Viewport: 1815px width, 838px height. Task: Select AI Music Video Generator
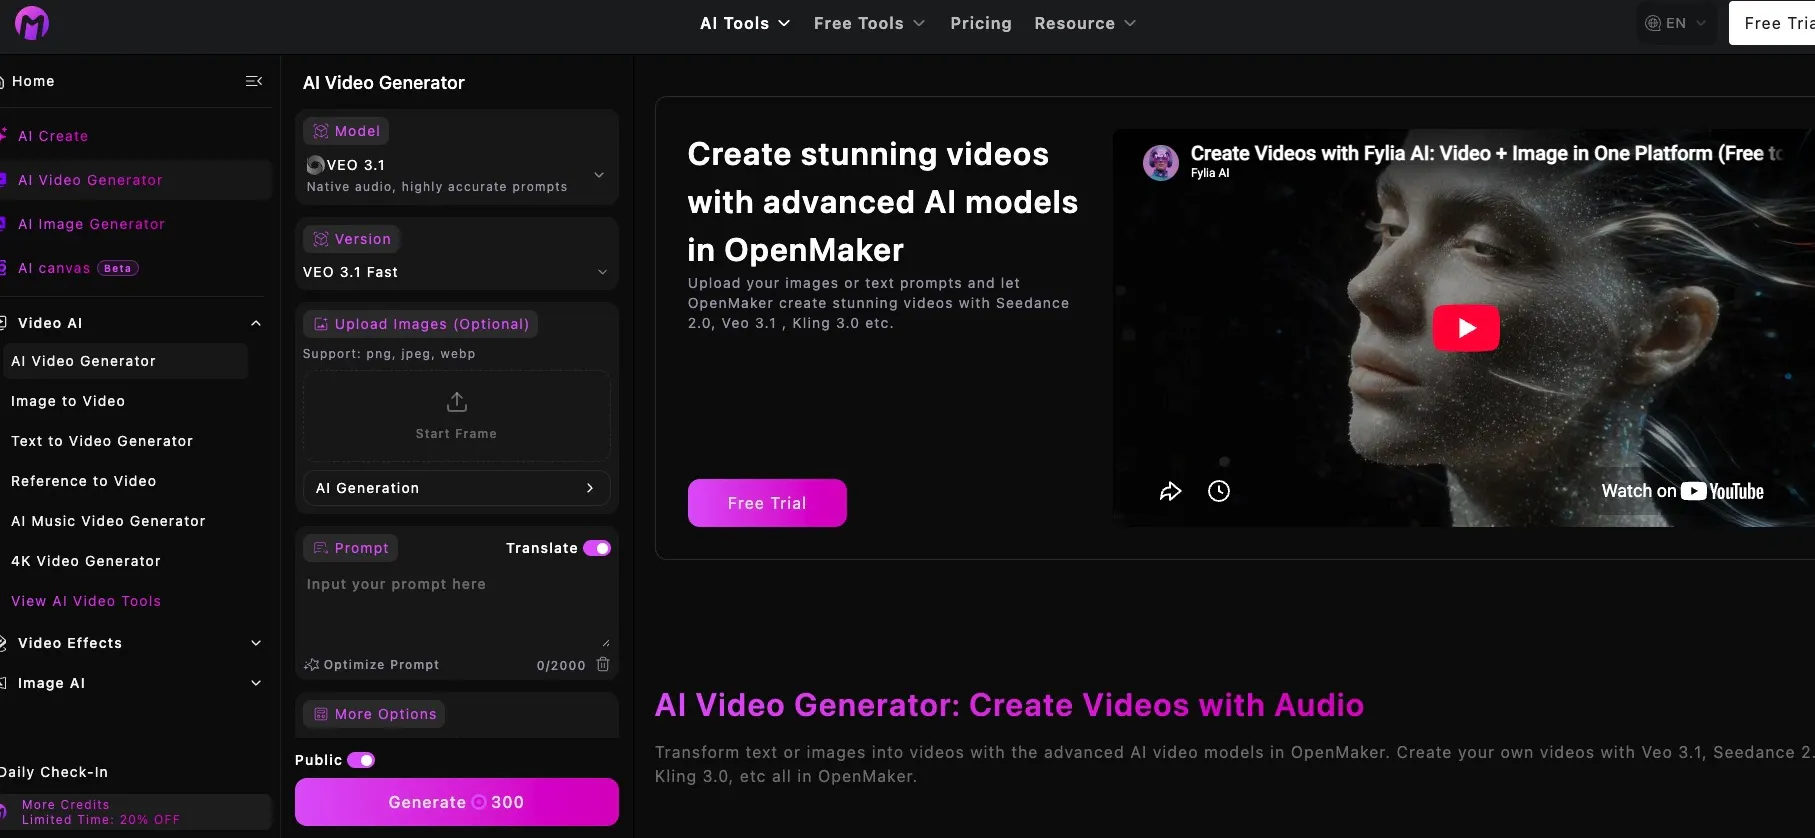pyautogui.click(x=108, y=521)
